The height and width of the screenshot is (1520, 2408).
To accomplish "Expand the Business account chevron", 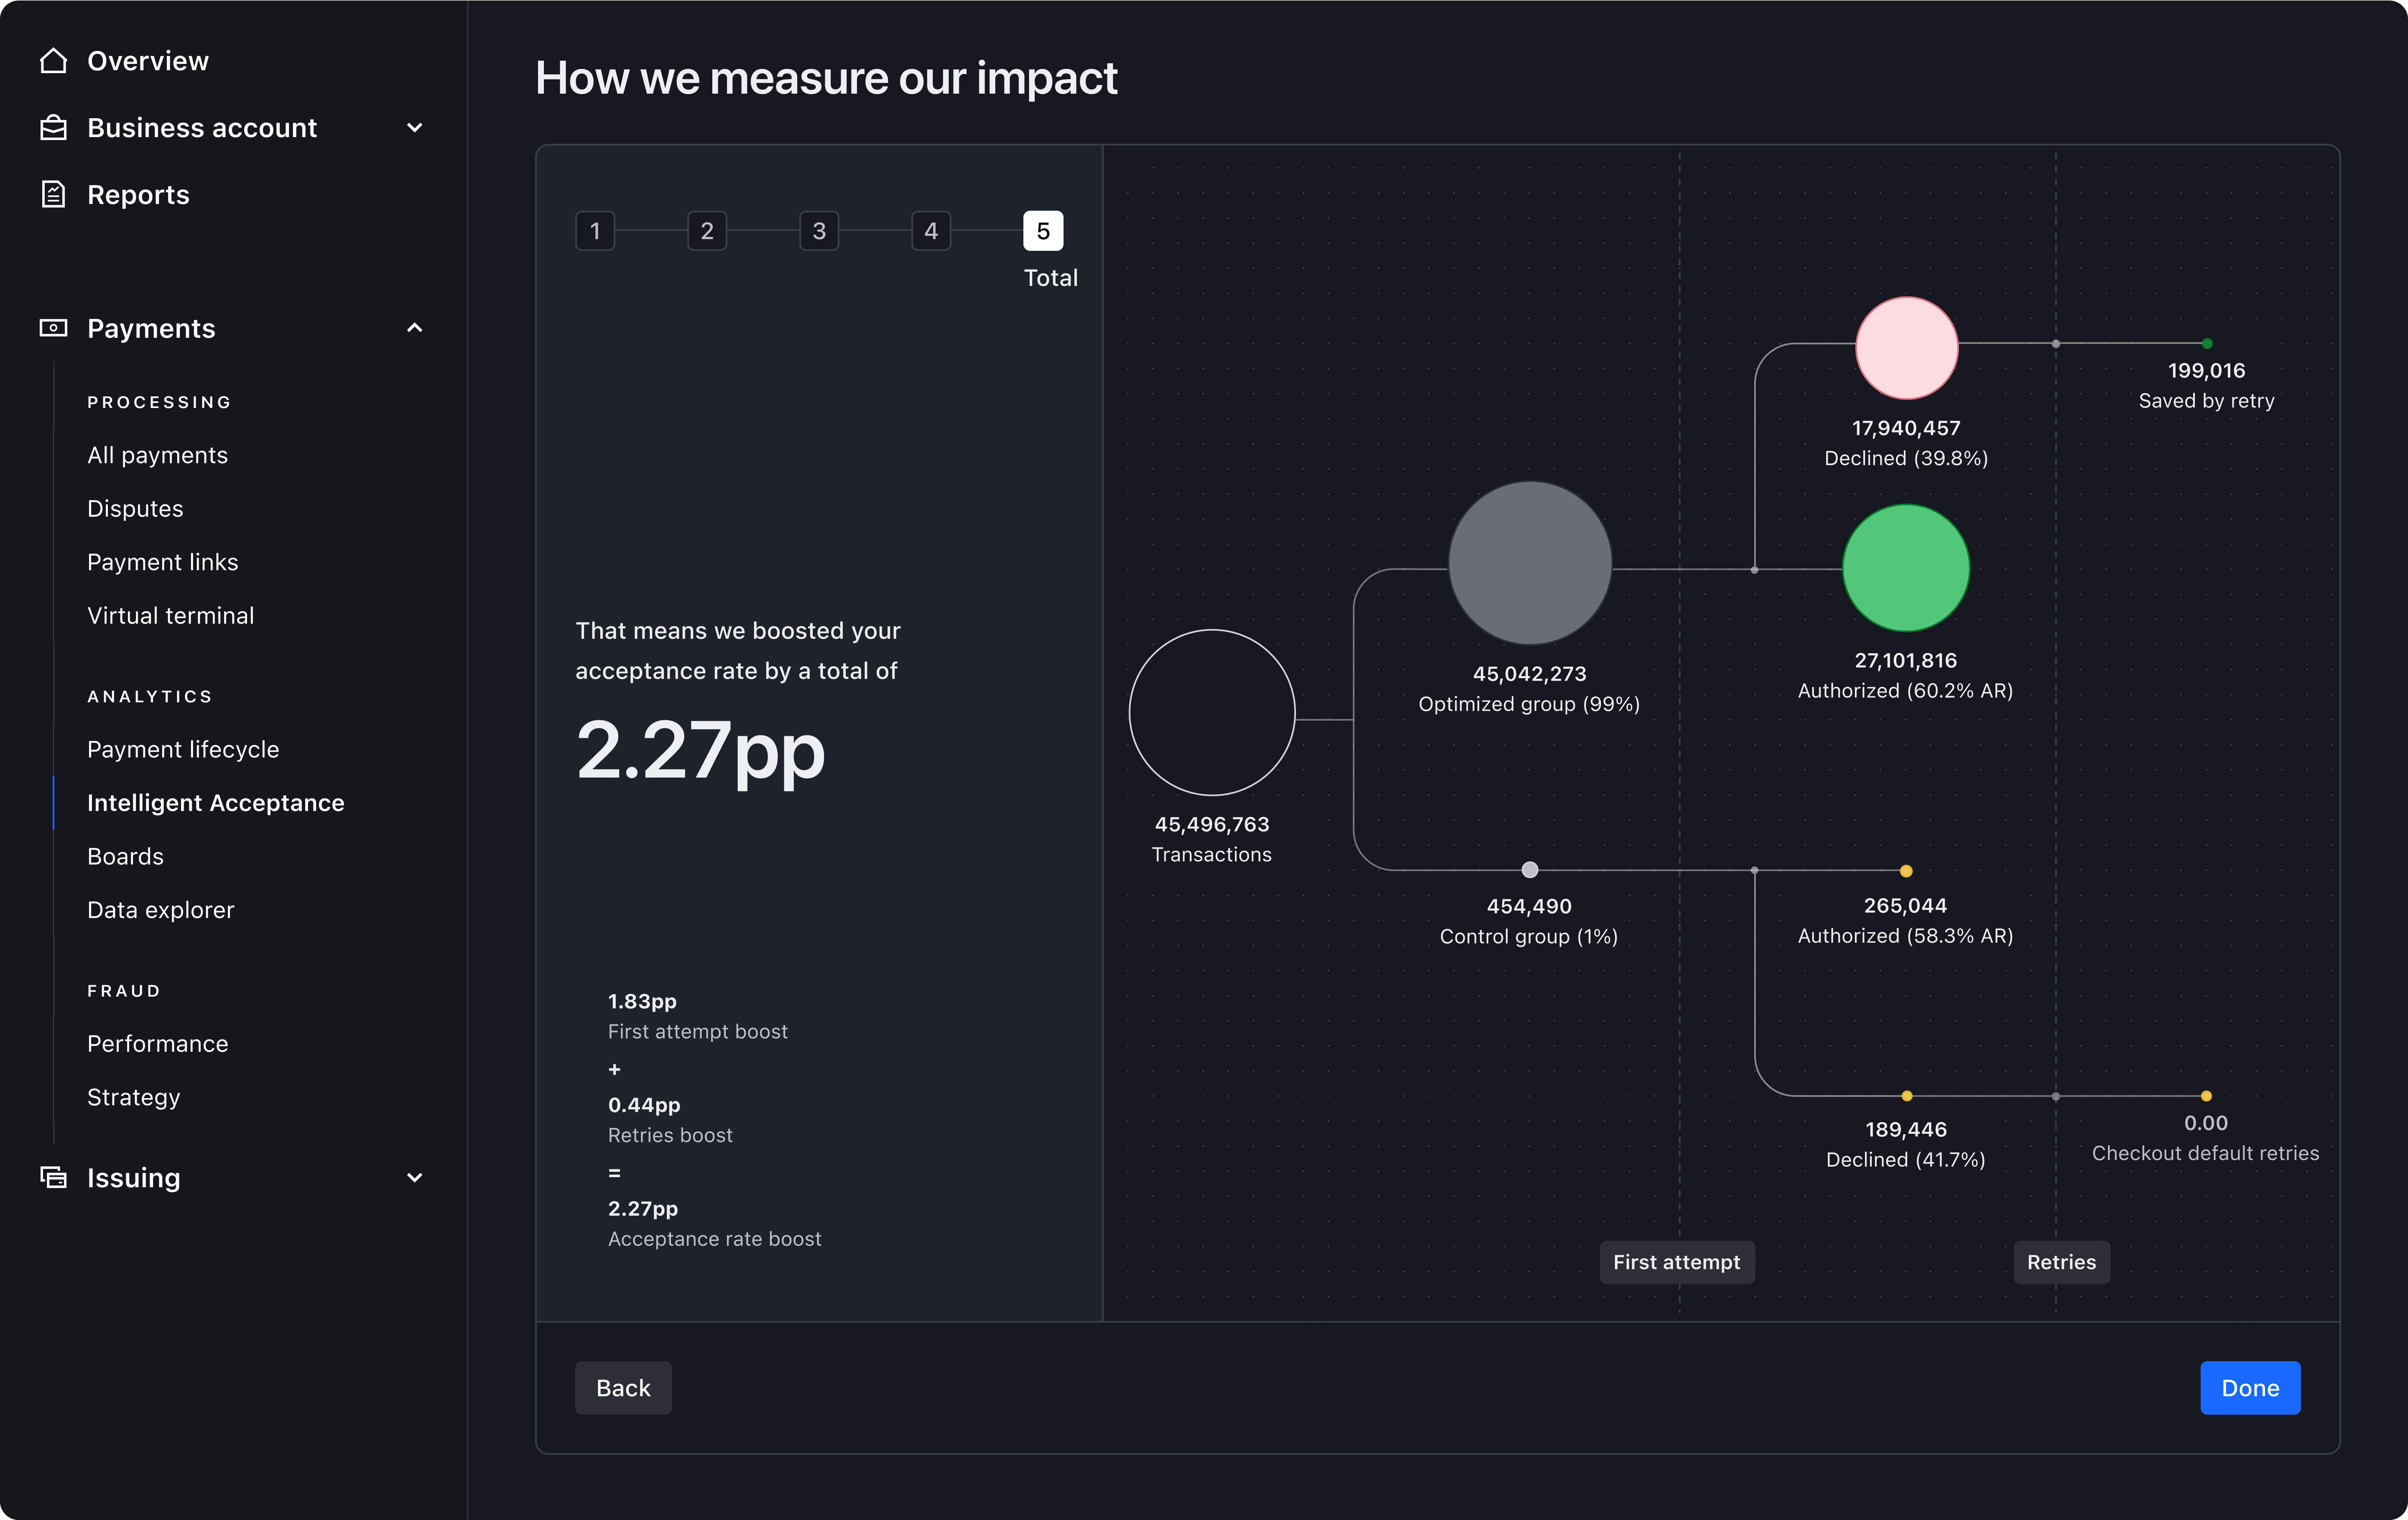I will coord(415,128).
